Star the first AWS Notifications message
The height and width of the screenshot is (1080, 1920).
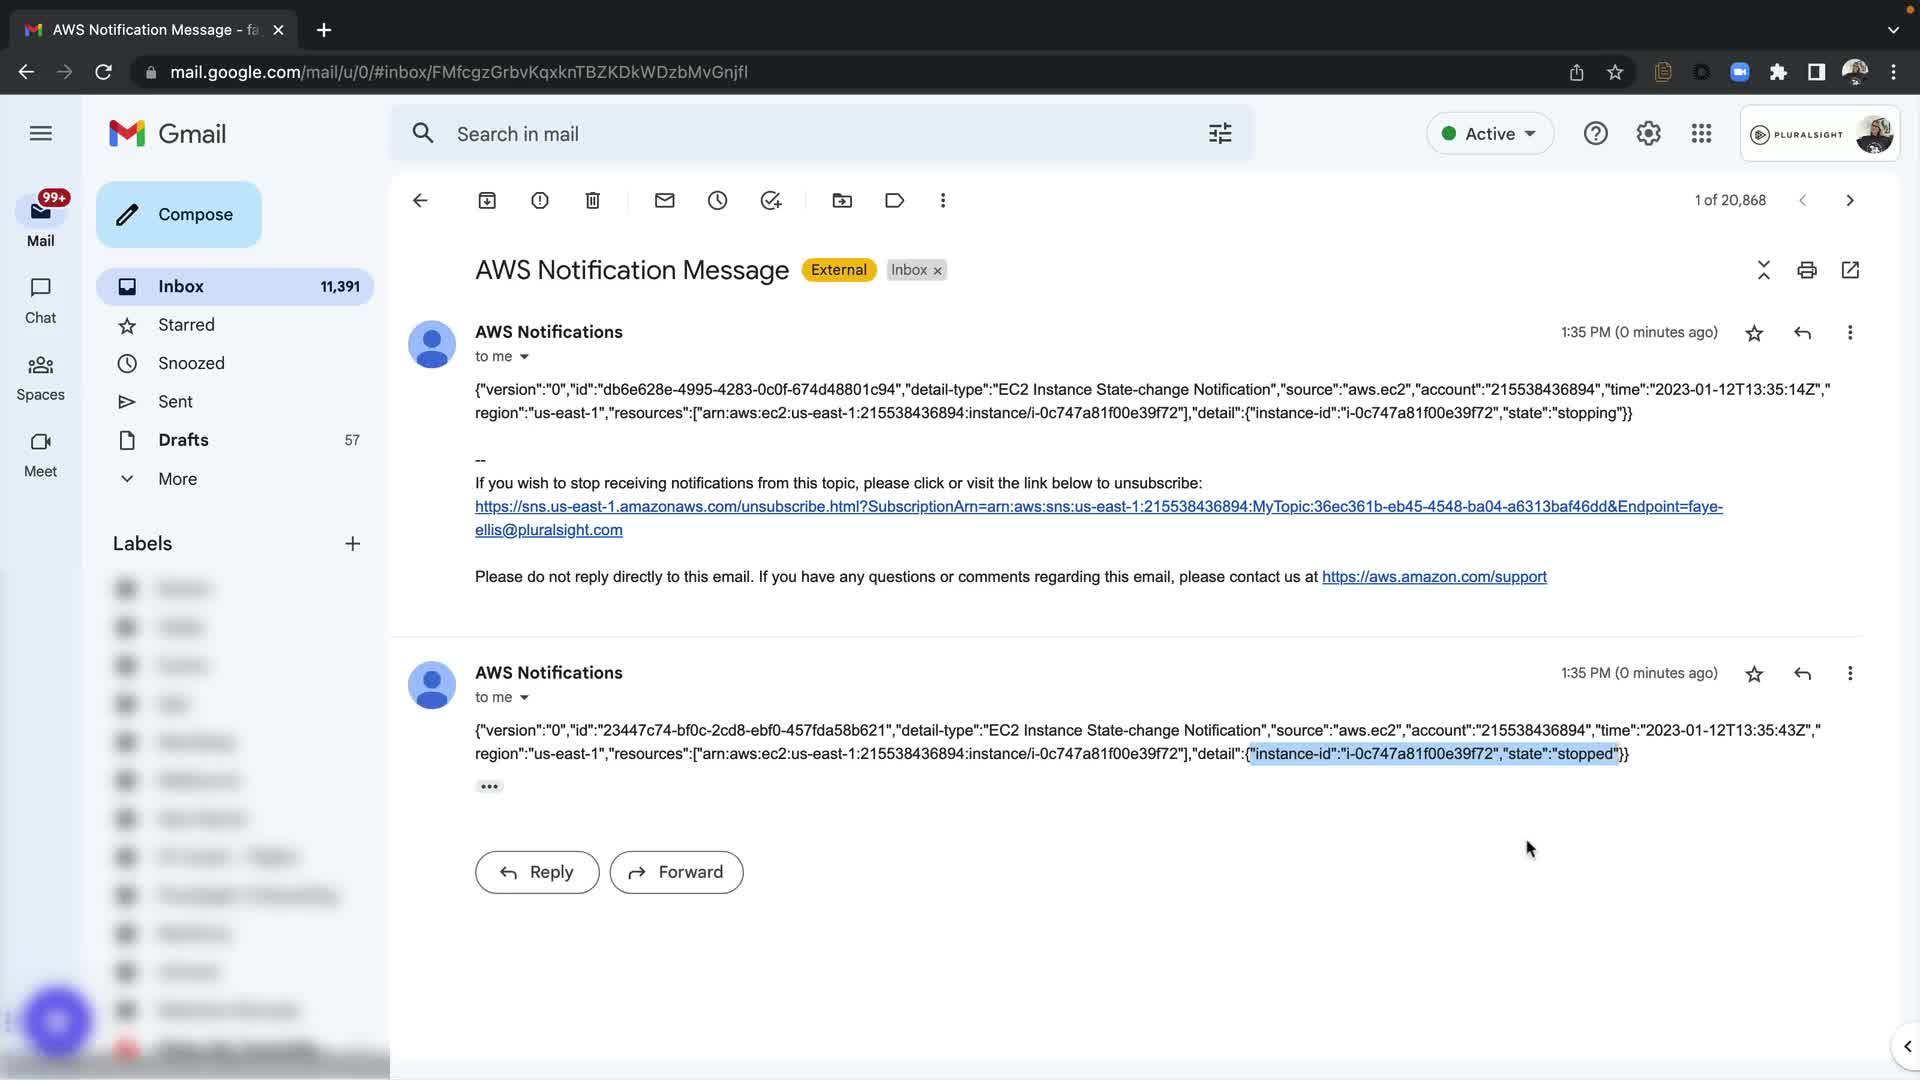coord(1754,333)
